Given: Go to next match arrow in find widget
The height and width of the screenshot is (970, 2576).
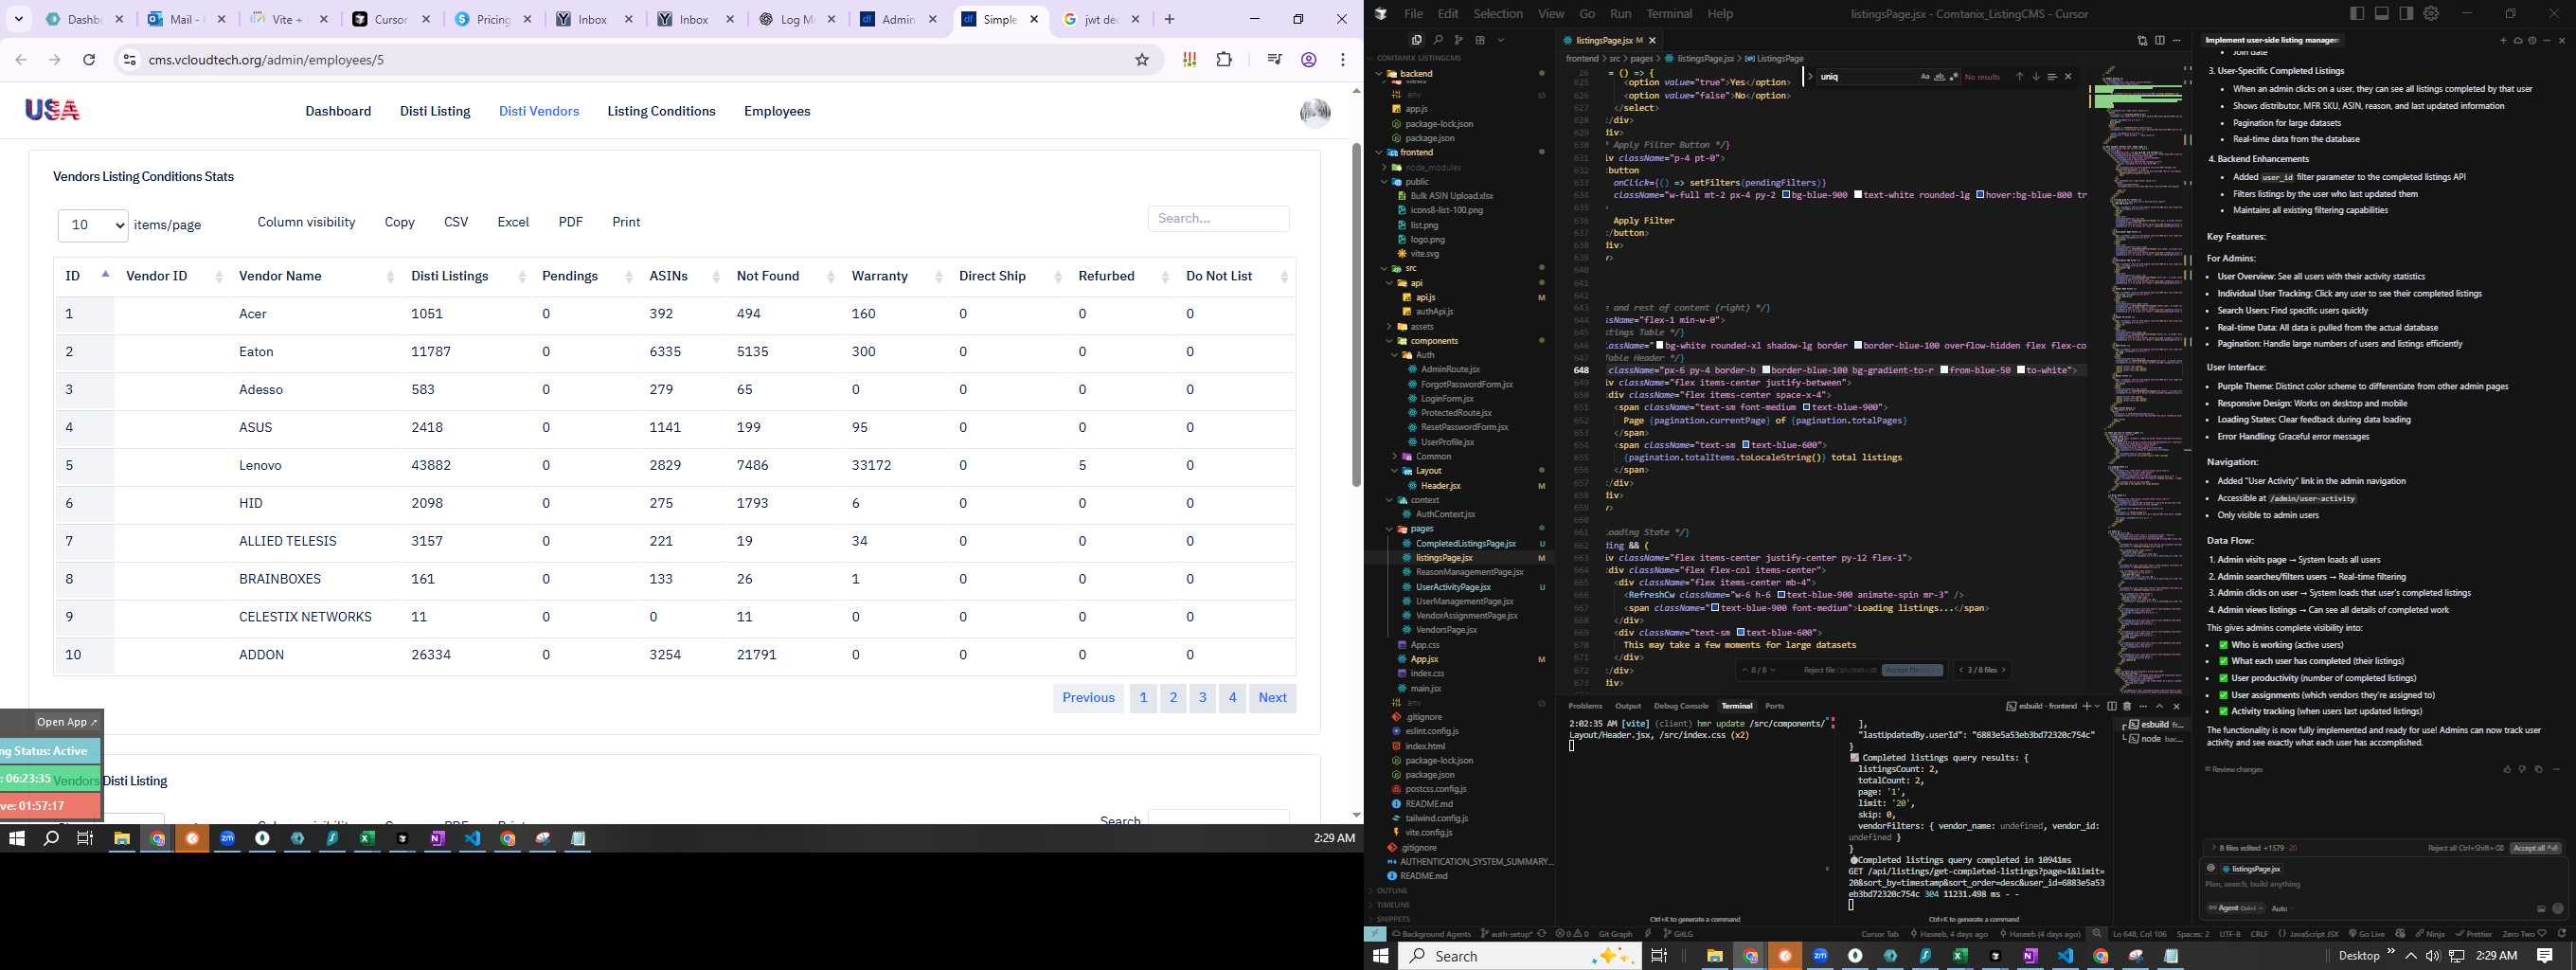Looking at the screenshot, I should click(x=2035, y=76).
